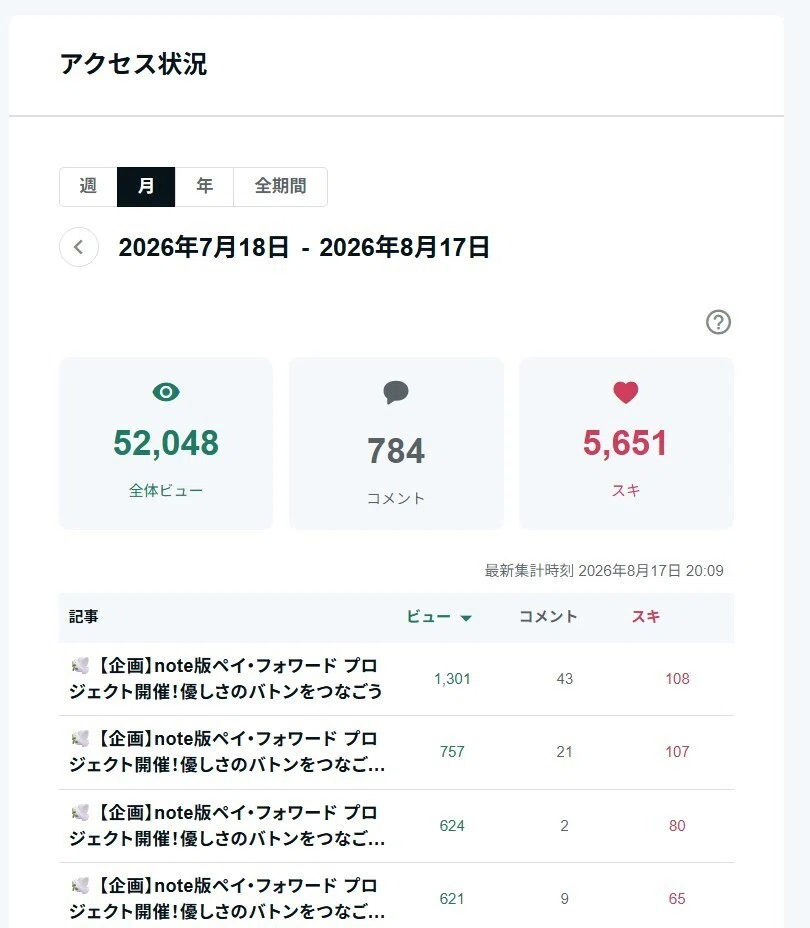Image resolution: width=810 pixels, height=928 pixels.
Task: Click the thumbnail icon of the 624-view article
Action: 80,813
